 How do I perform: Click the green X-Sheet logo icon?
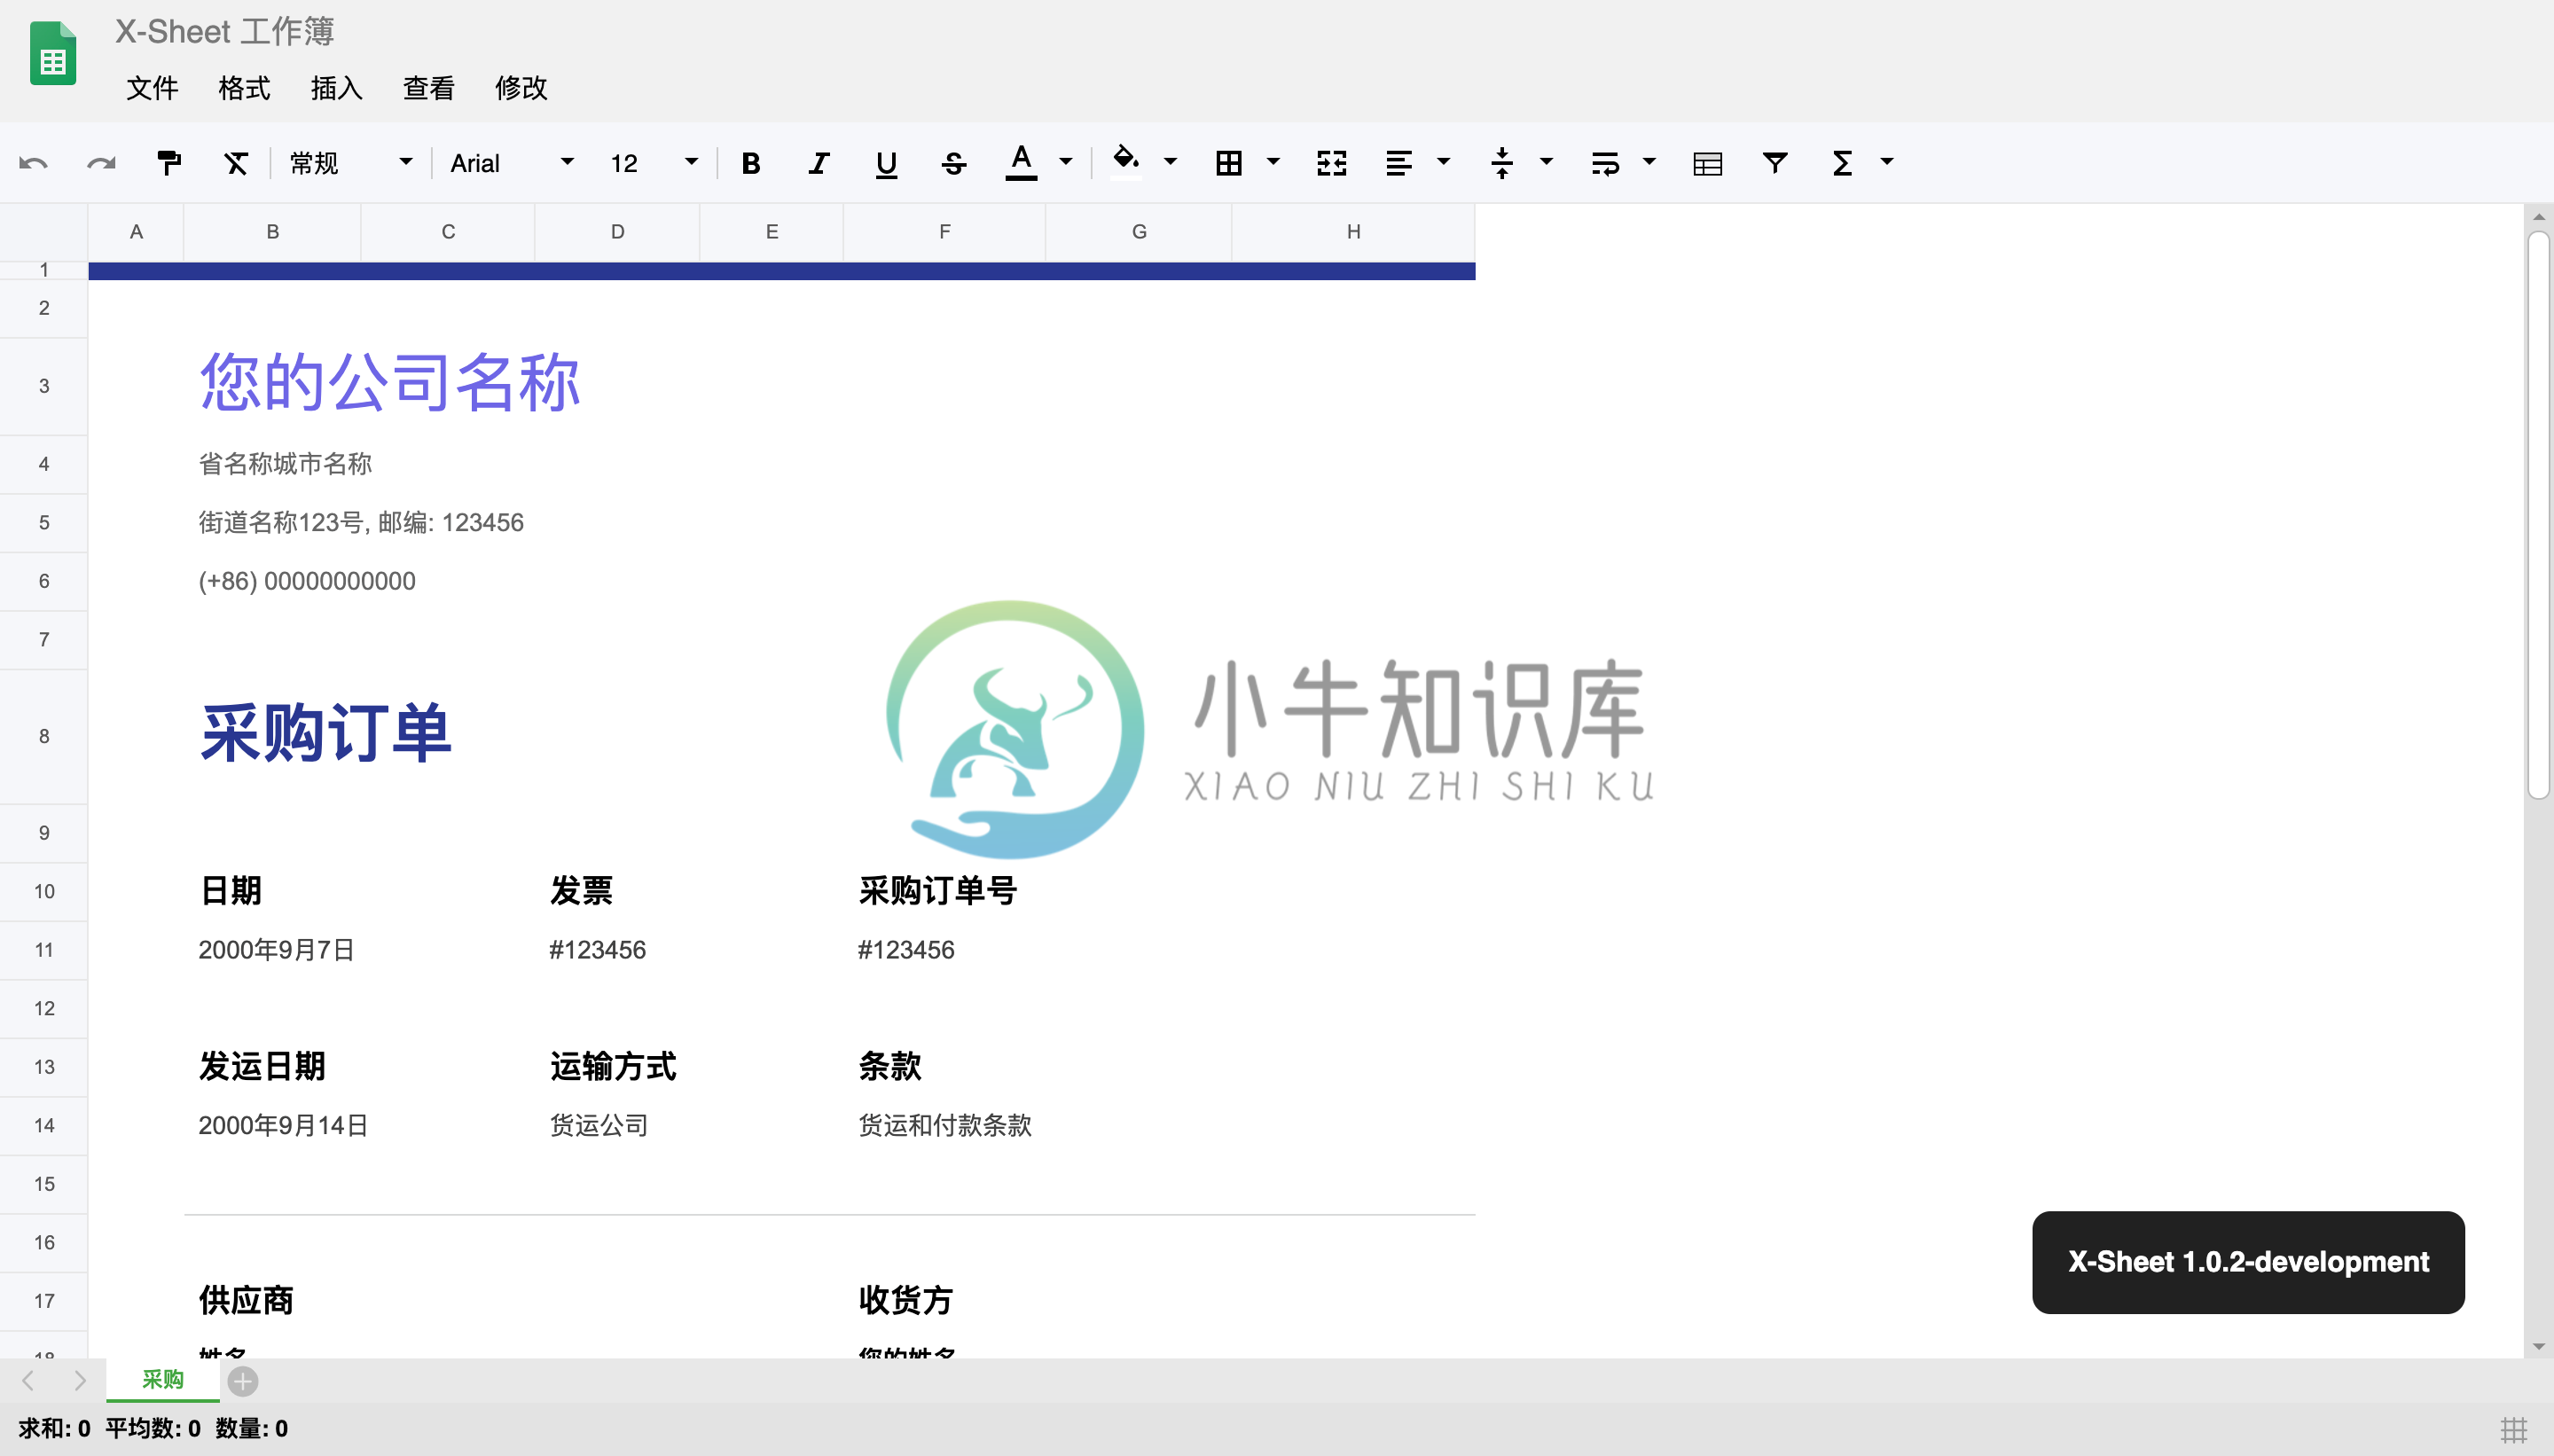pyautogui.click(x=53, y=53)
